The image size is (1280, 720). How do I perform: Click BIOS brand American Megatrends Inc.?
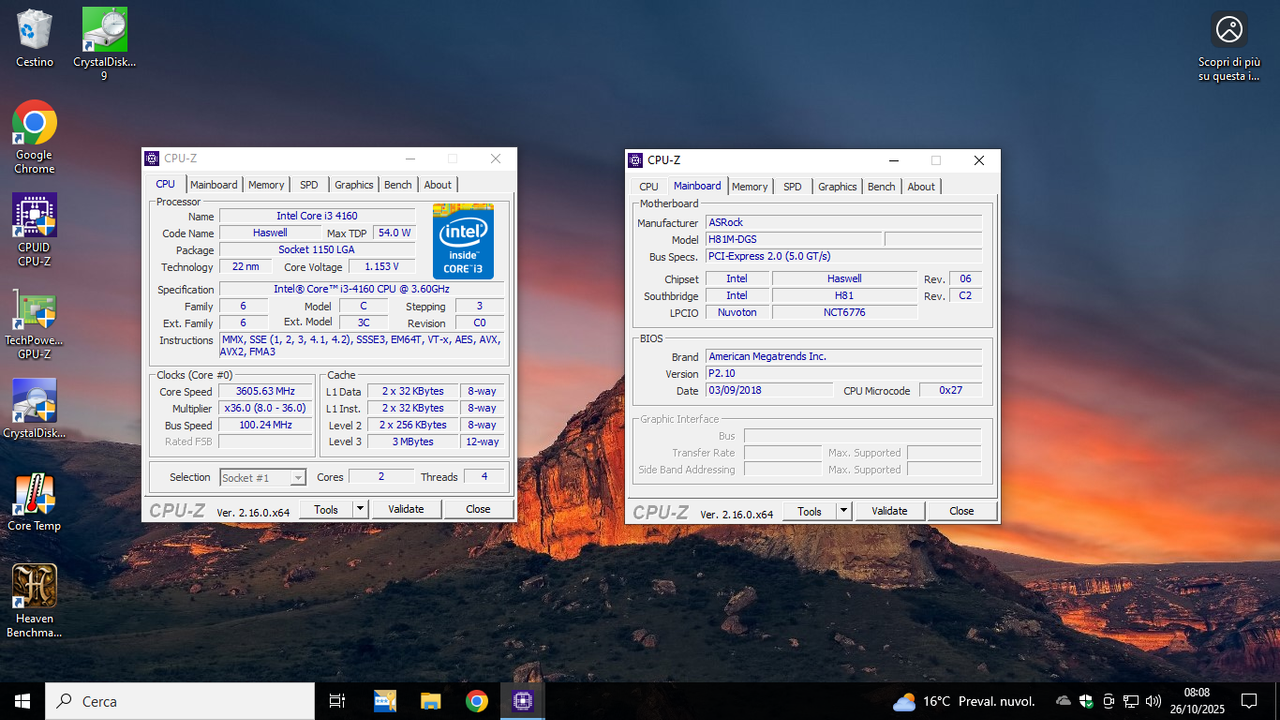coord(843,357)
